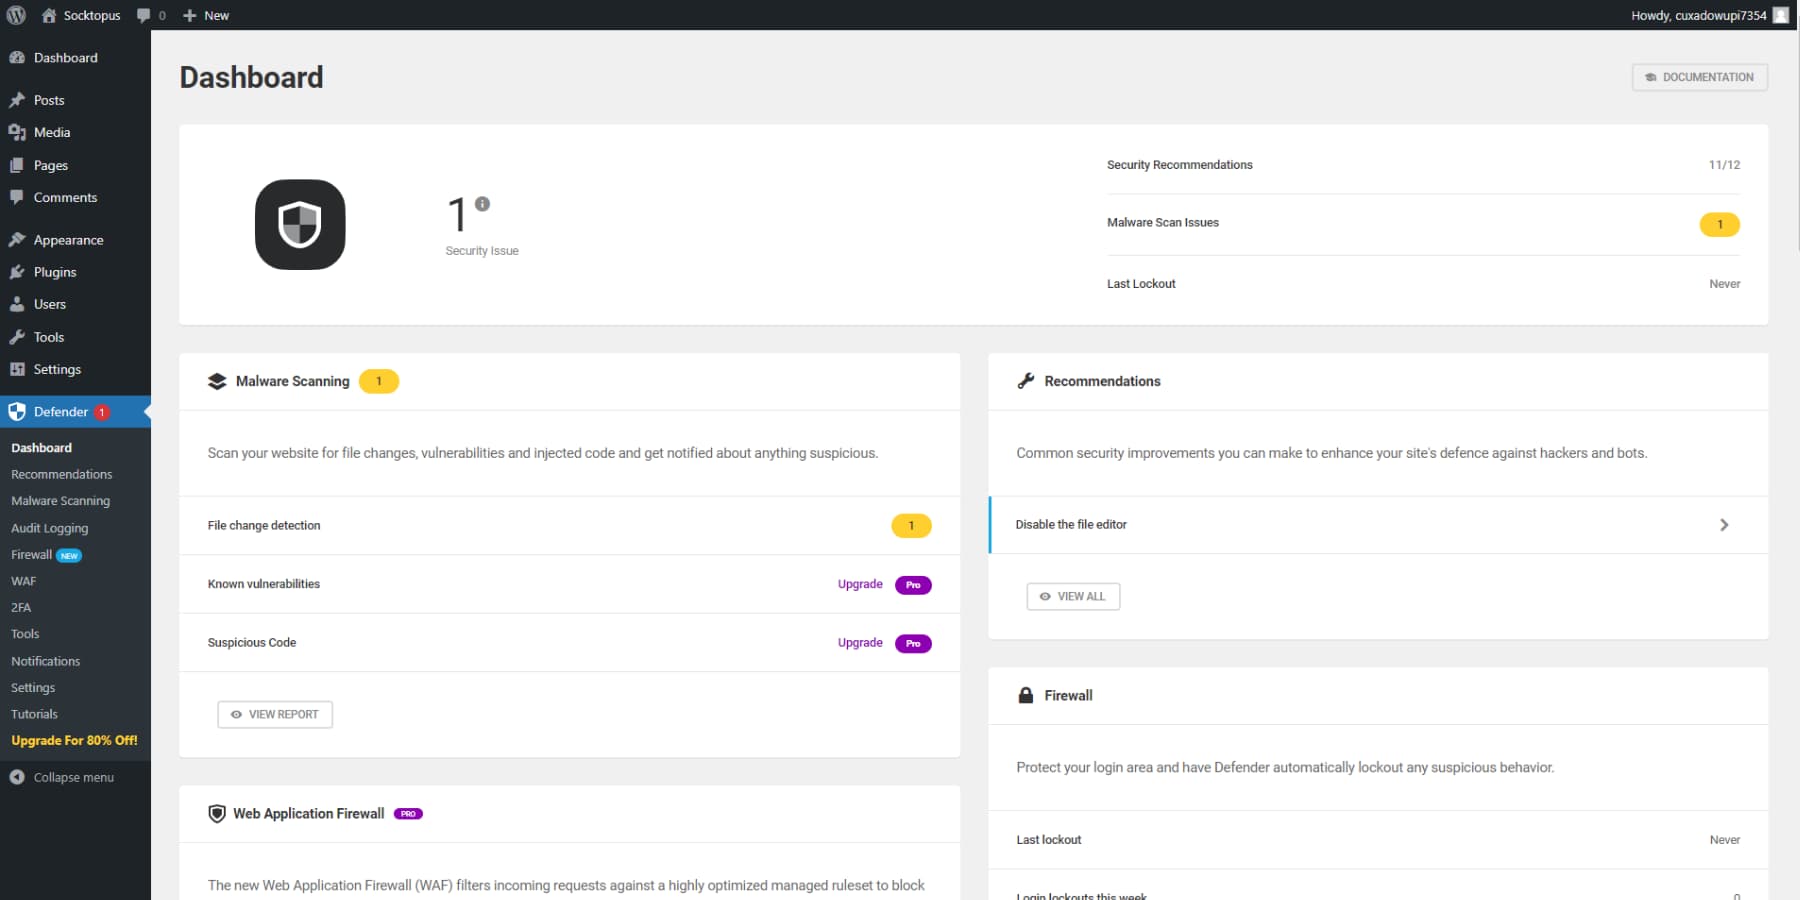Viewport: 1800px width, 900px height.
Task: Click the VIEW ALL button under recommendations
Action: (1073, 596)
